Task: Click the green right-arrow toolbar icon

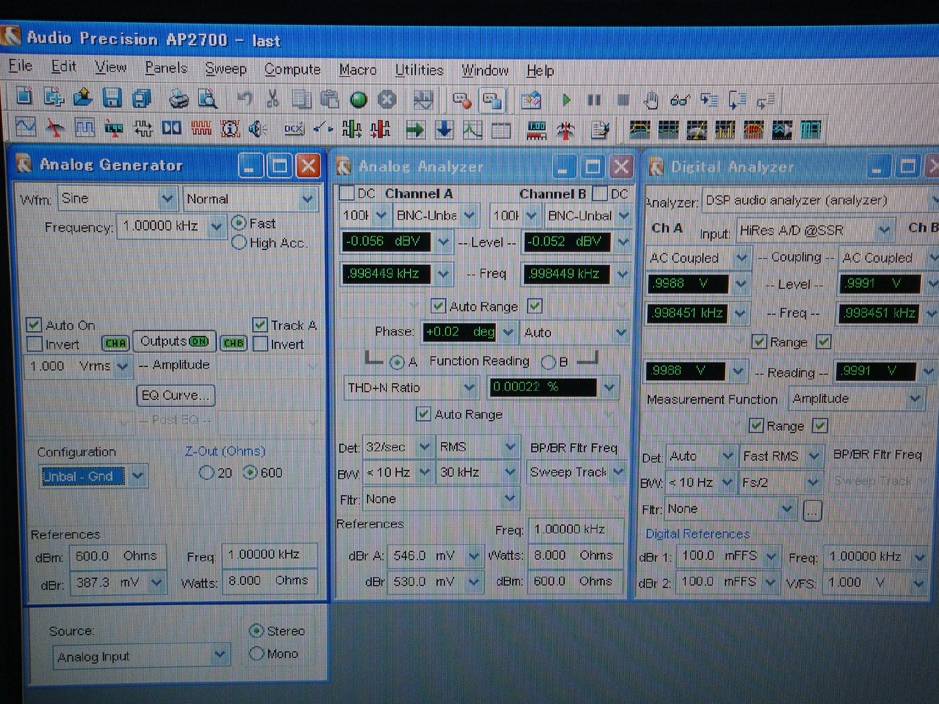Action: (x=414, y=129)
